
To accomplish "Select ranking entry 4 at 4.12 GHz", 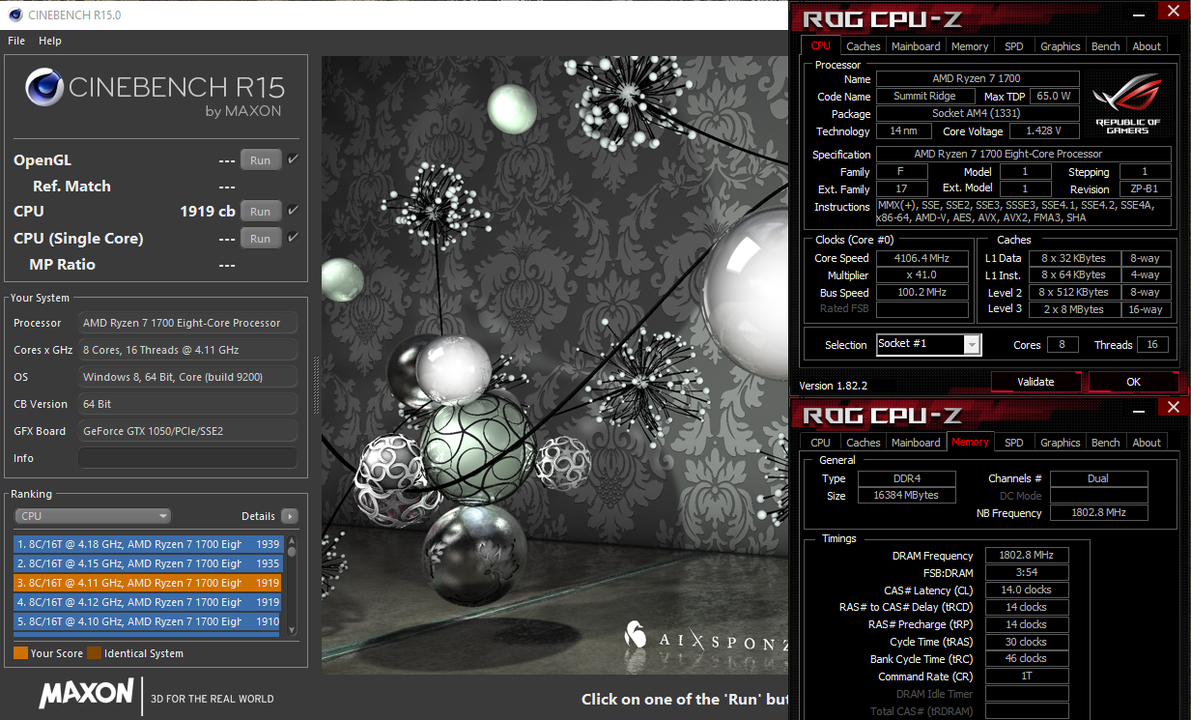I will point(148,602).
